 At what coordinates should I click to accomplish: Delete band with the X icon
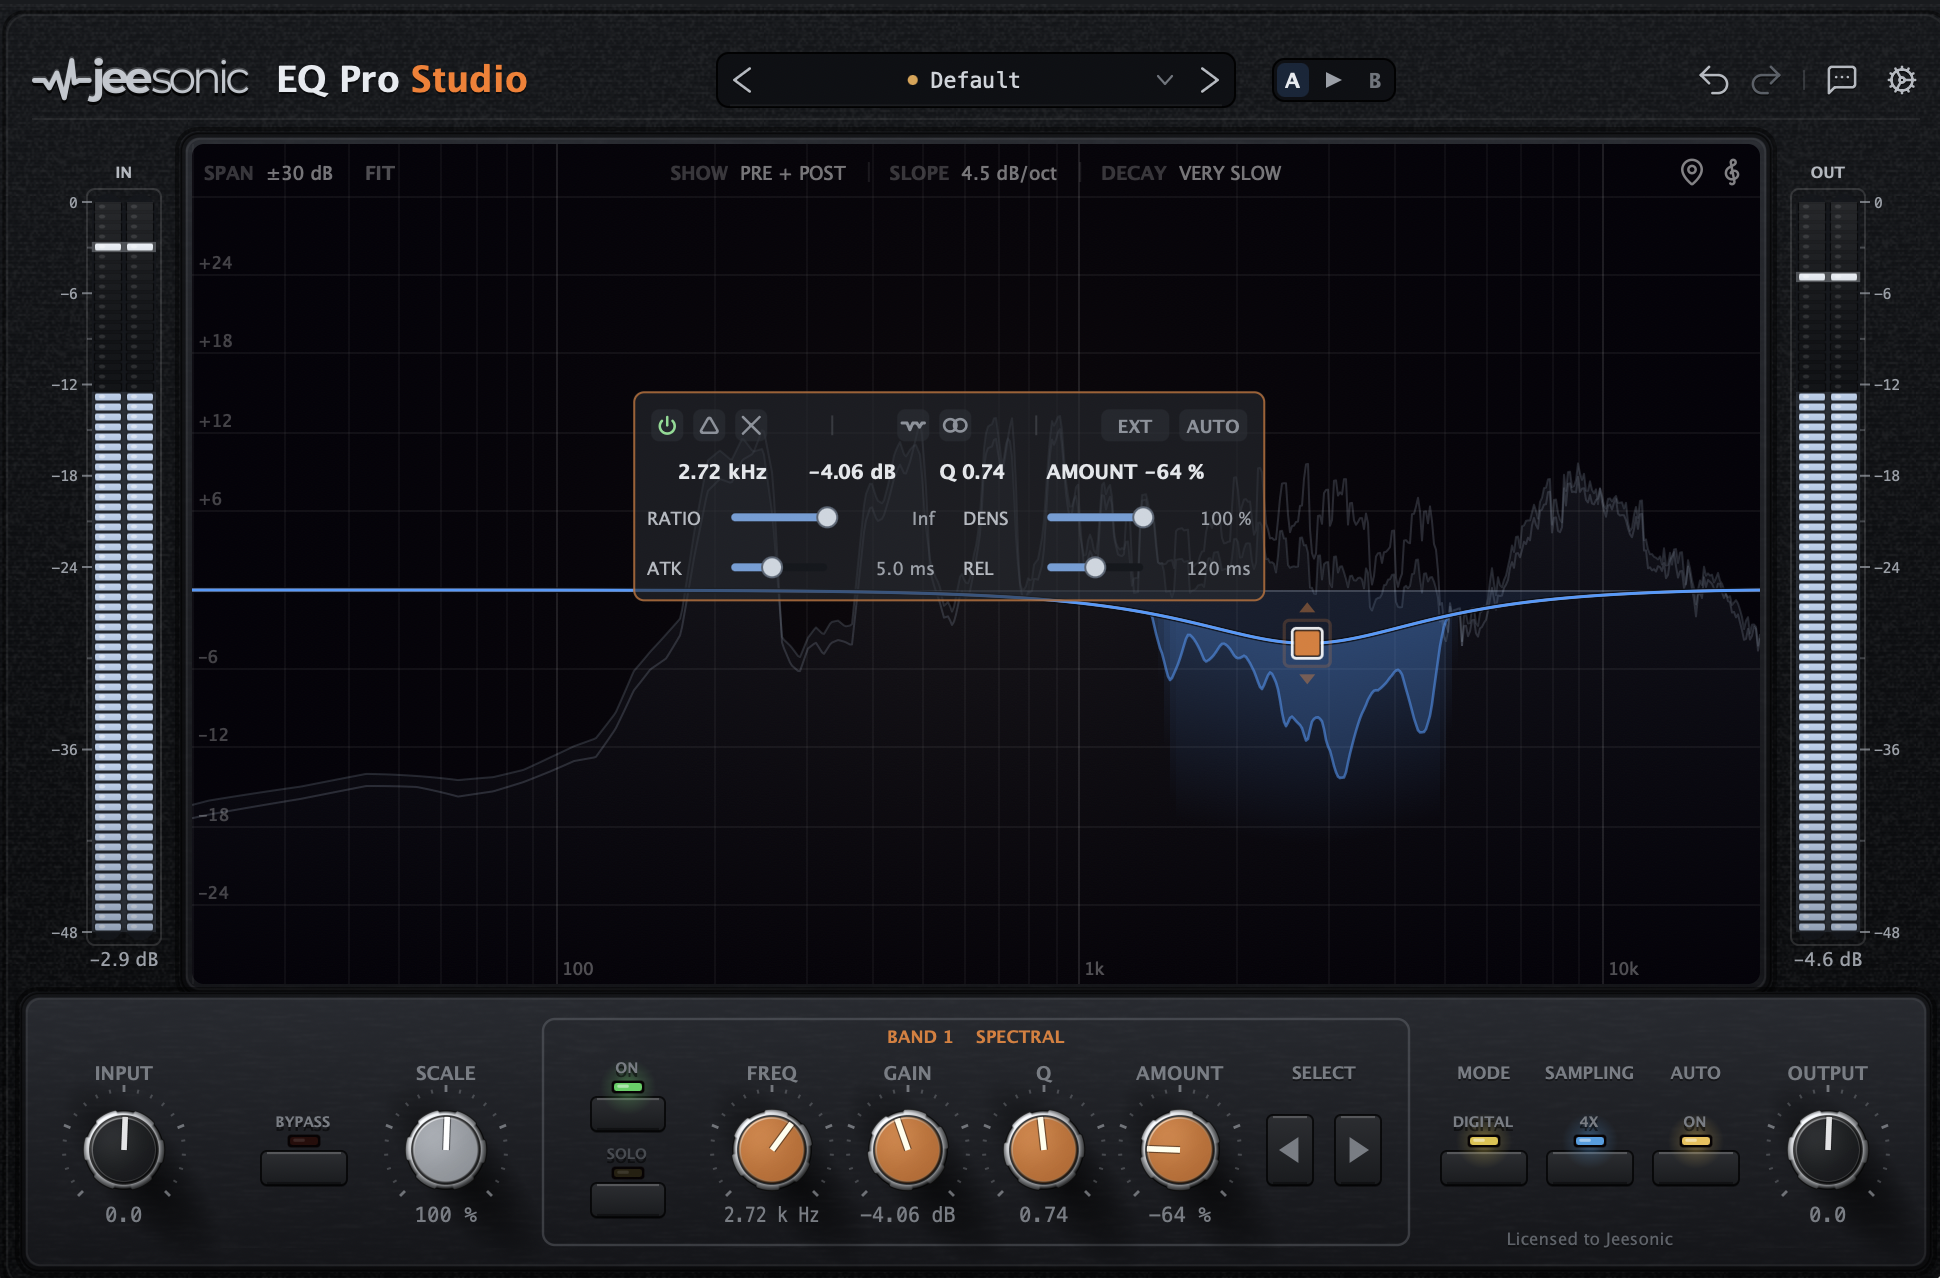[751, 426]
